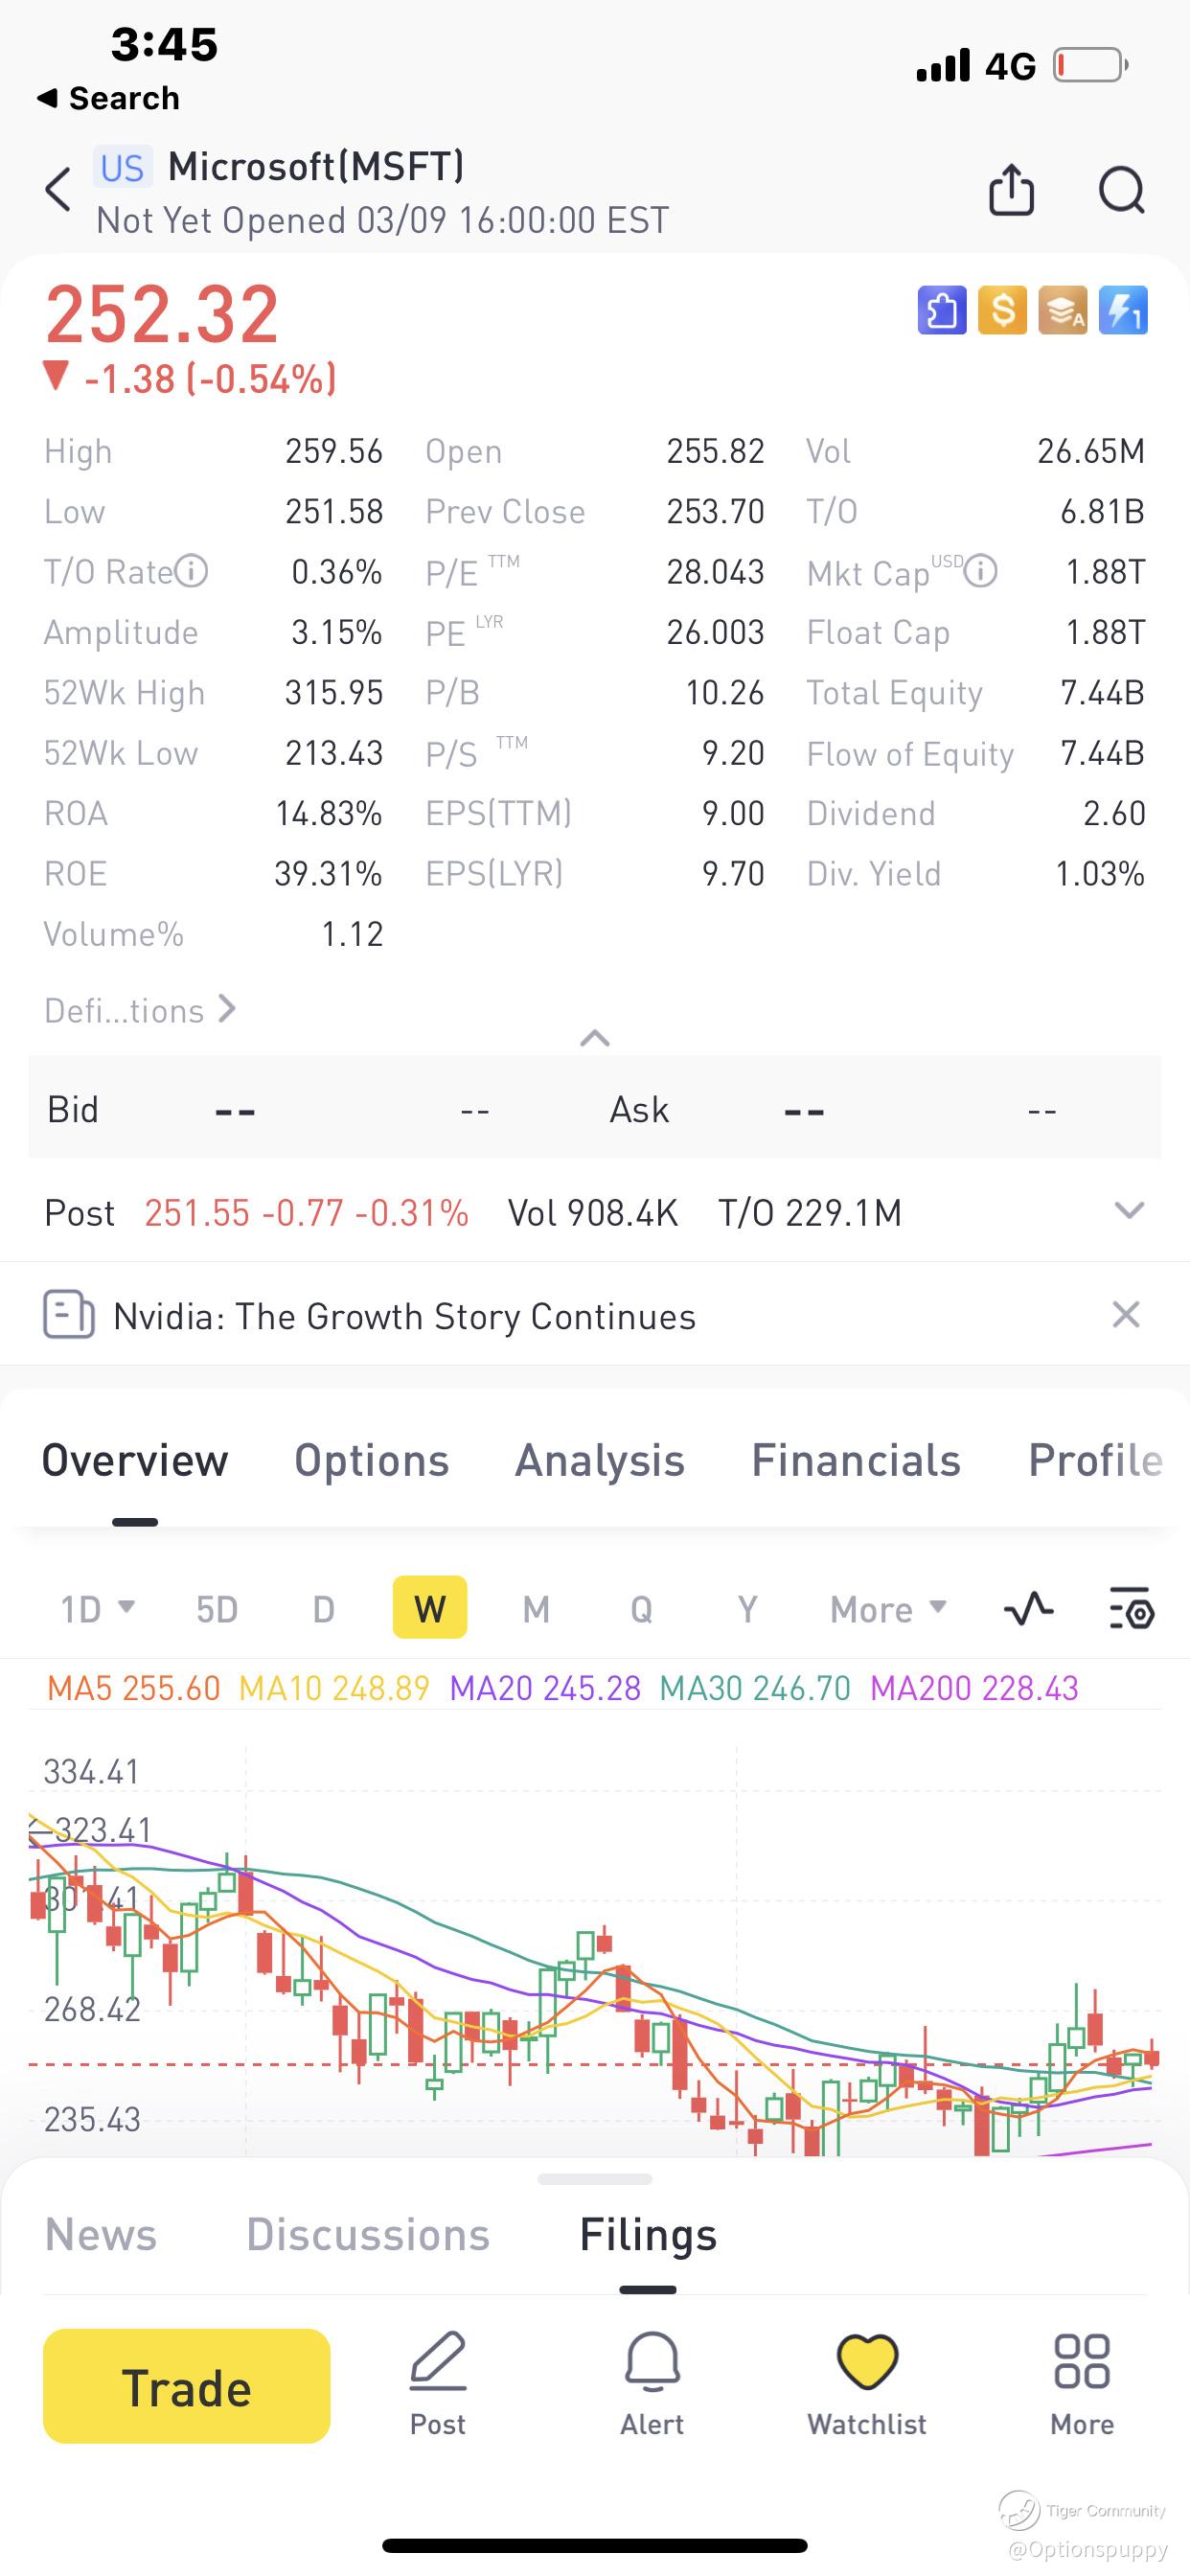
Task: Tap the blue lightning bolt badge icon
Action: tap(1122, 310)
